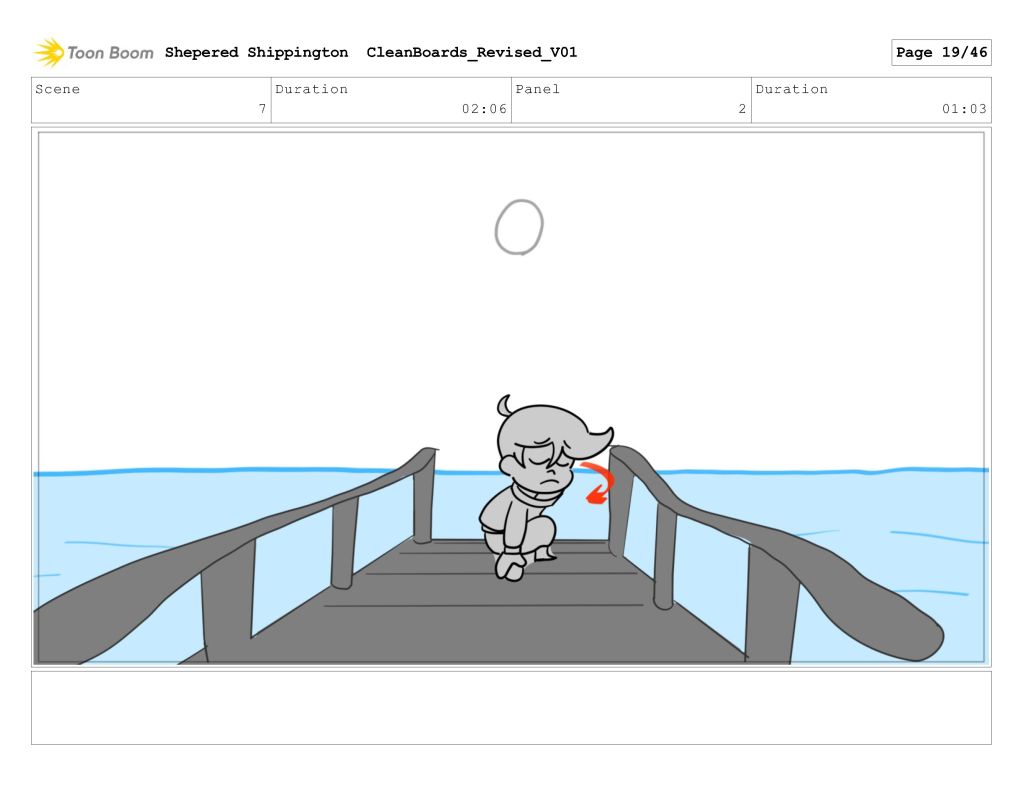This screenshot has height=791, width=1024.
Task: Click the Shepered Shippington project title
Action: click(x=256, y=53)
